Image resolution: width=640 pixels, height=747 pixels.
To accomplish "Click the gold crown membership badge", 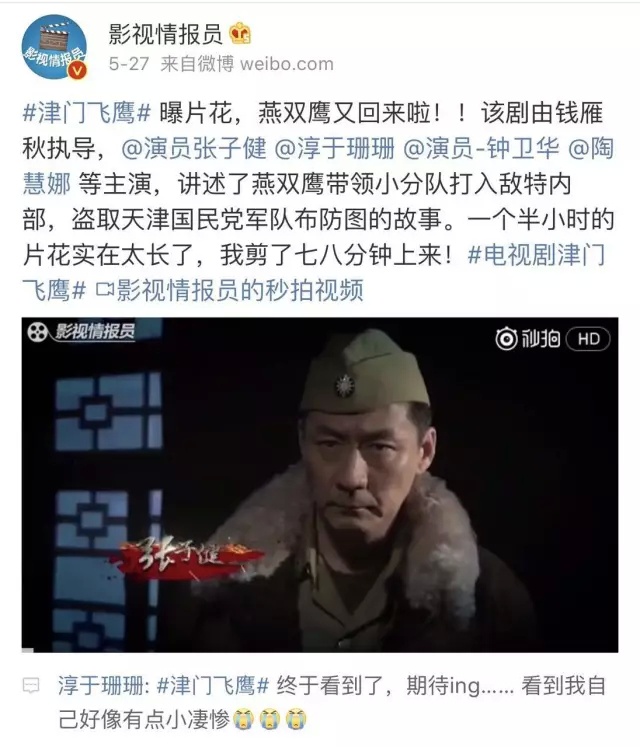I will (240, 33).
